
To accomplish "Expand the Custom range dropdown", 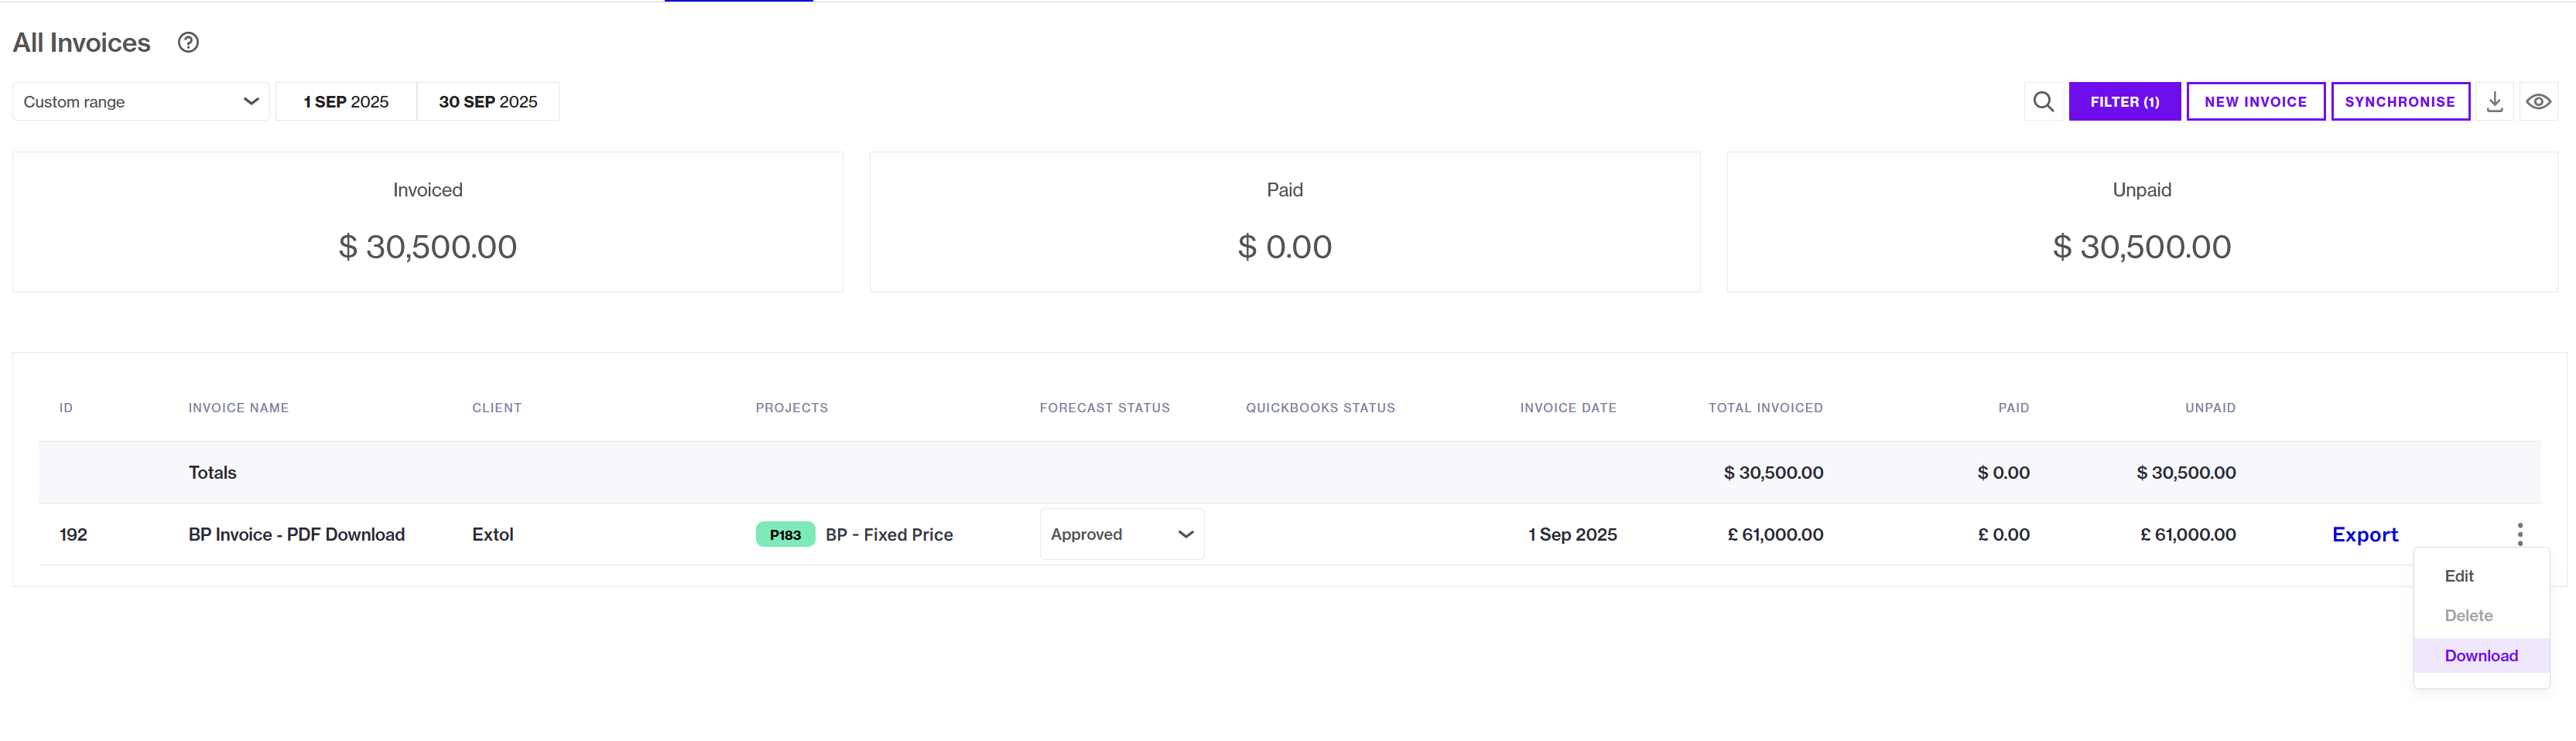I will (x=141, y=102).
